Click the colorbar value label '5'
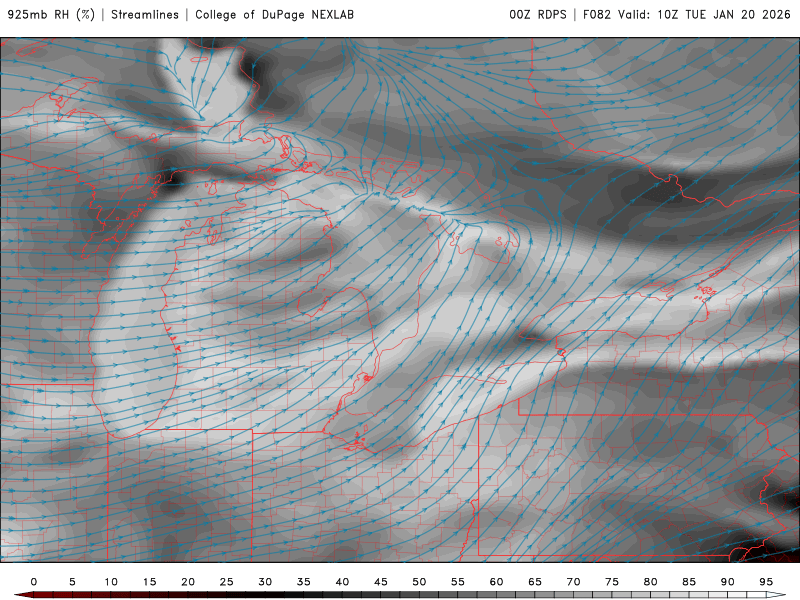800x600 pixels. click(72, 582)
